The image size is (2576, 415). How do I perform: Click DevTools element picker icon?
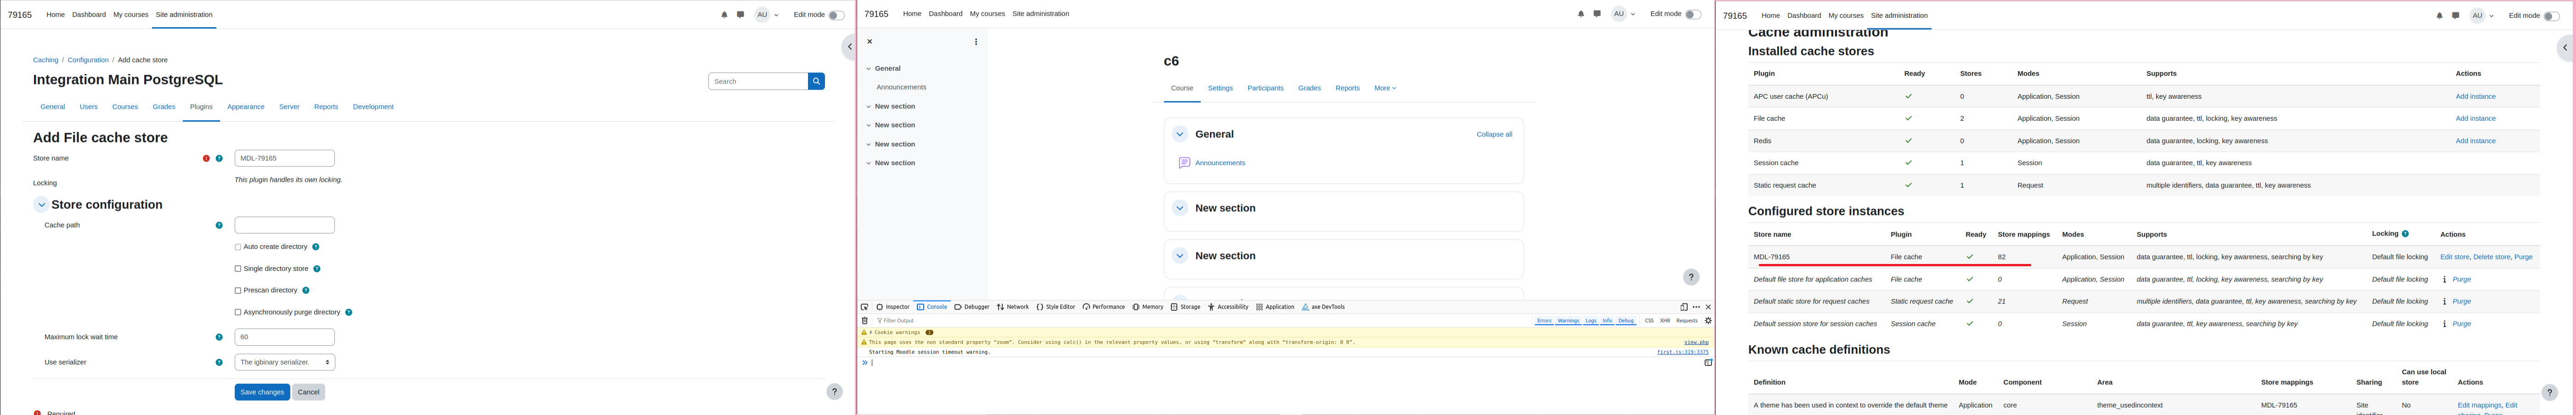click(865, 307)
